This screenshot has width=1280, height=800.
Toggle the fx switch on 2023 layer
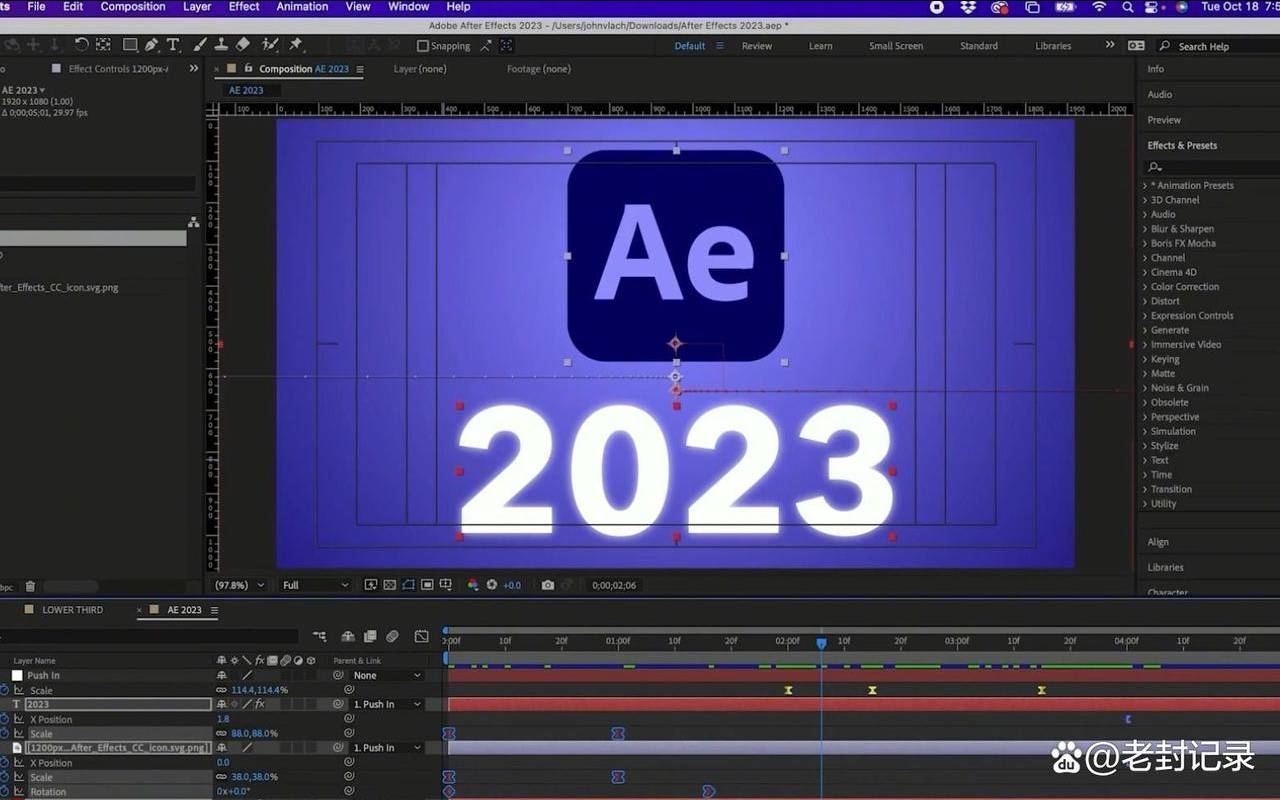pos(259,704)
